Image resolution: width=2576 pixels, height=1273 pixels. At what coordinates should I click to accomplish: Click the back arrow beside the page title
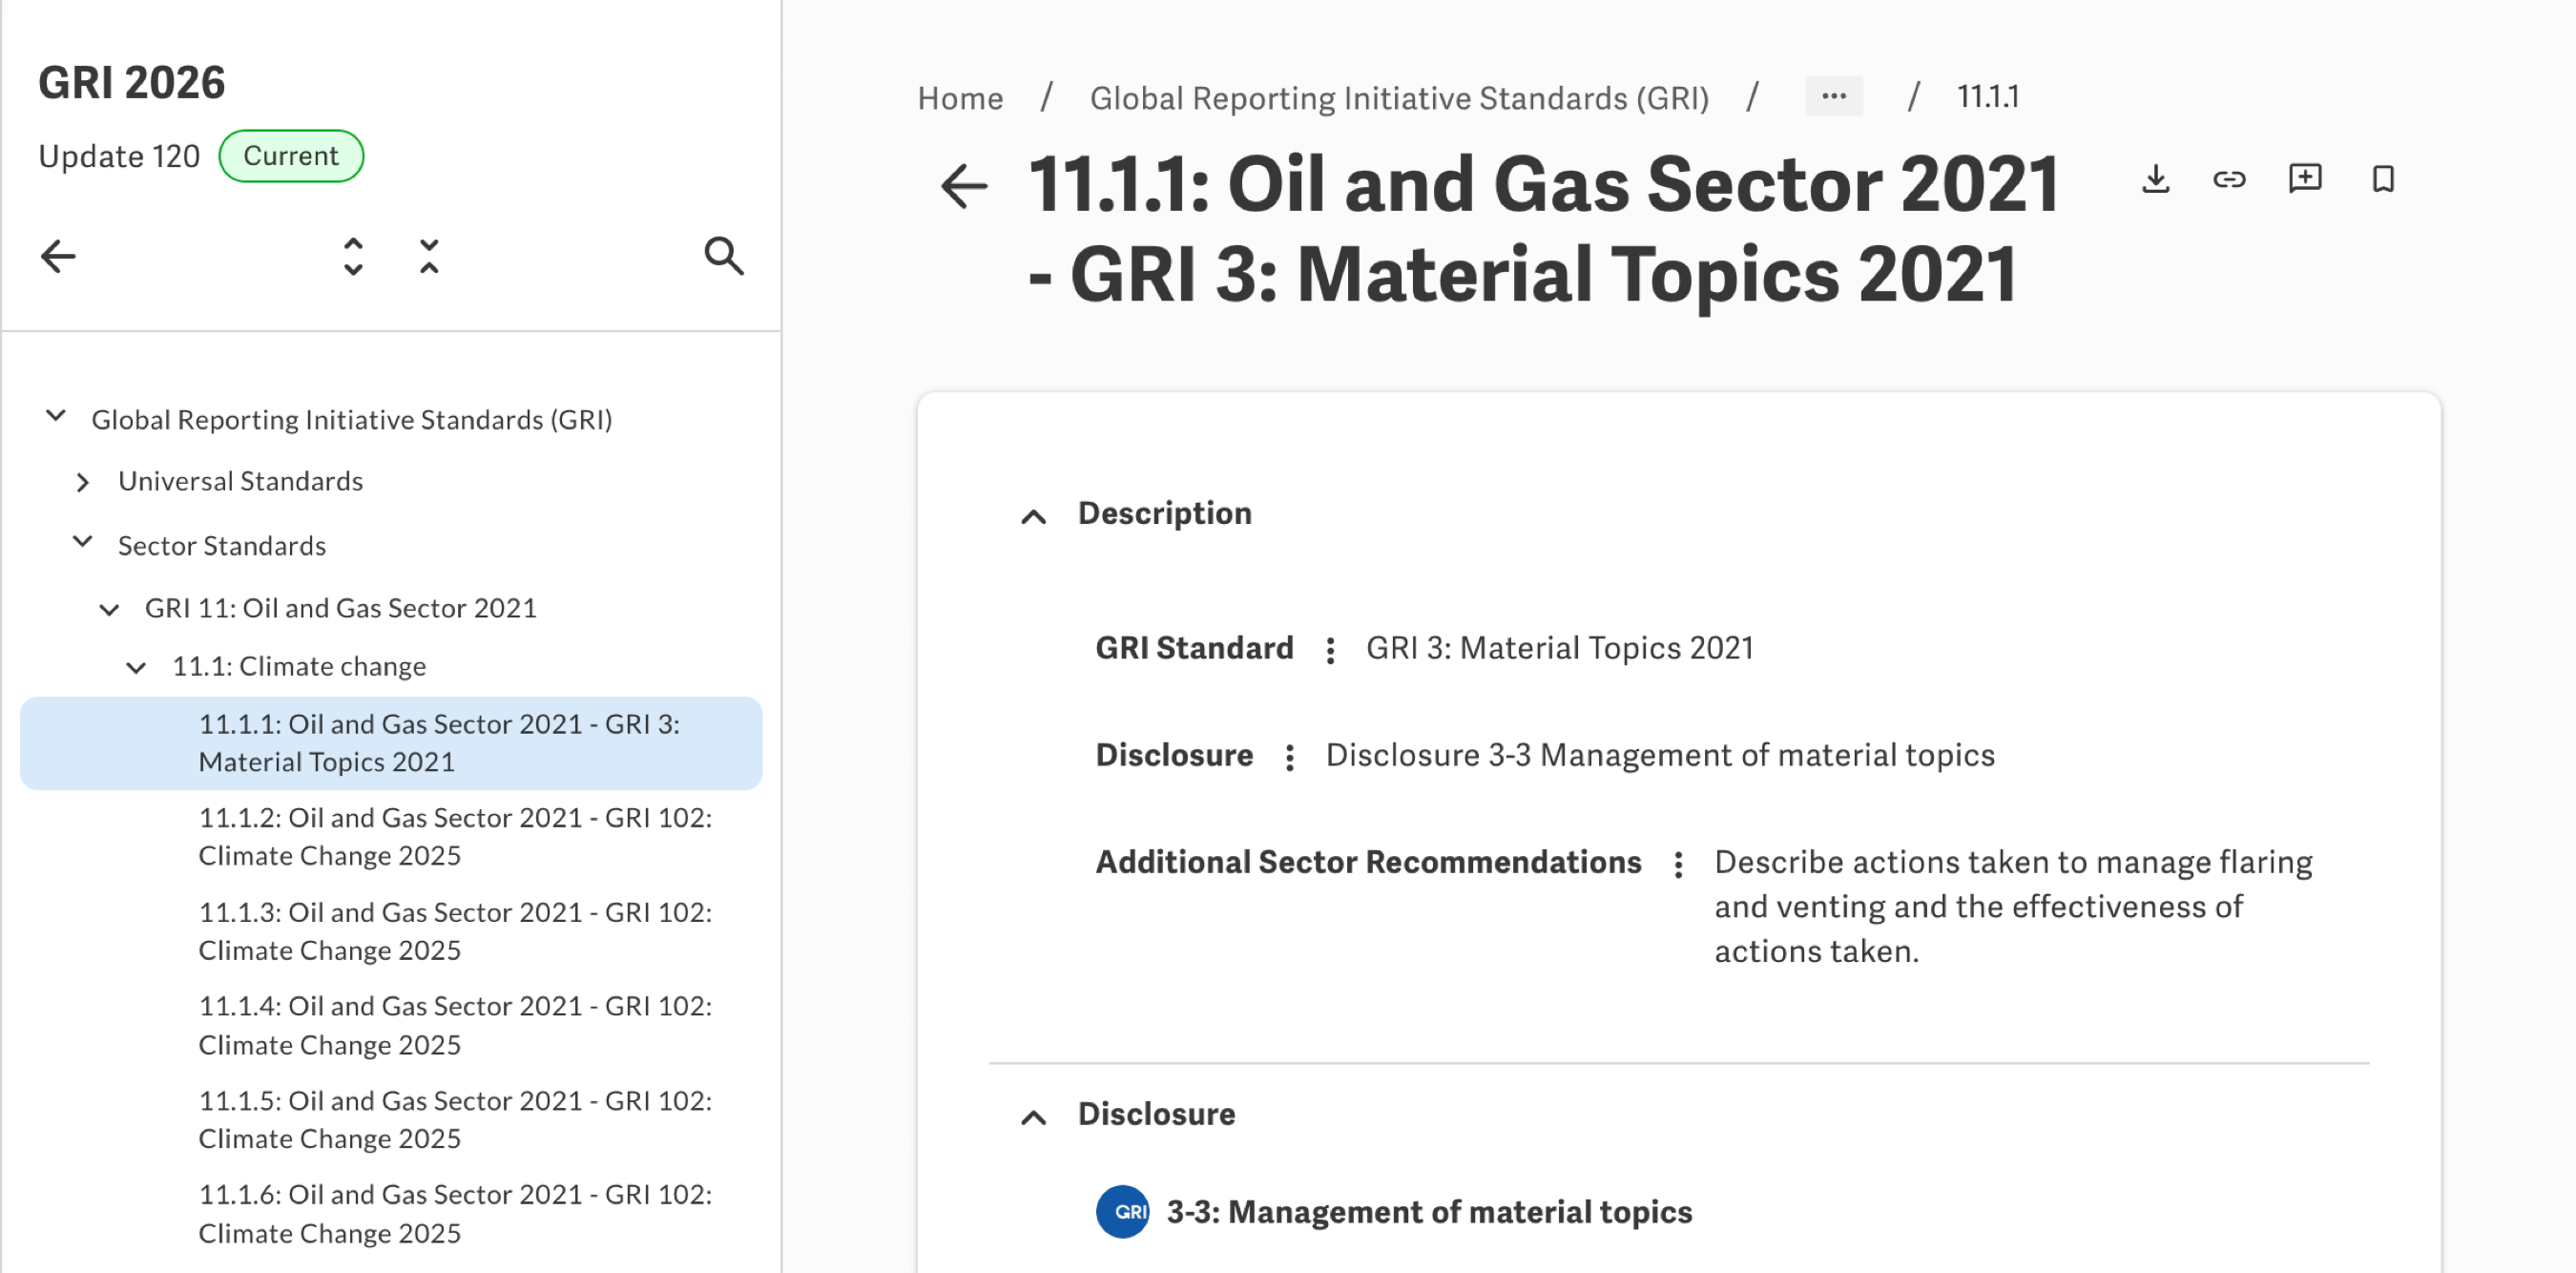pyautogui.click(x=964, y=186)
